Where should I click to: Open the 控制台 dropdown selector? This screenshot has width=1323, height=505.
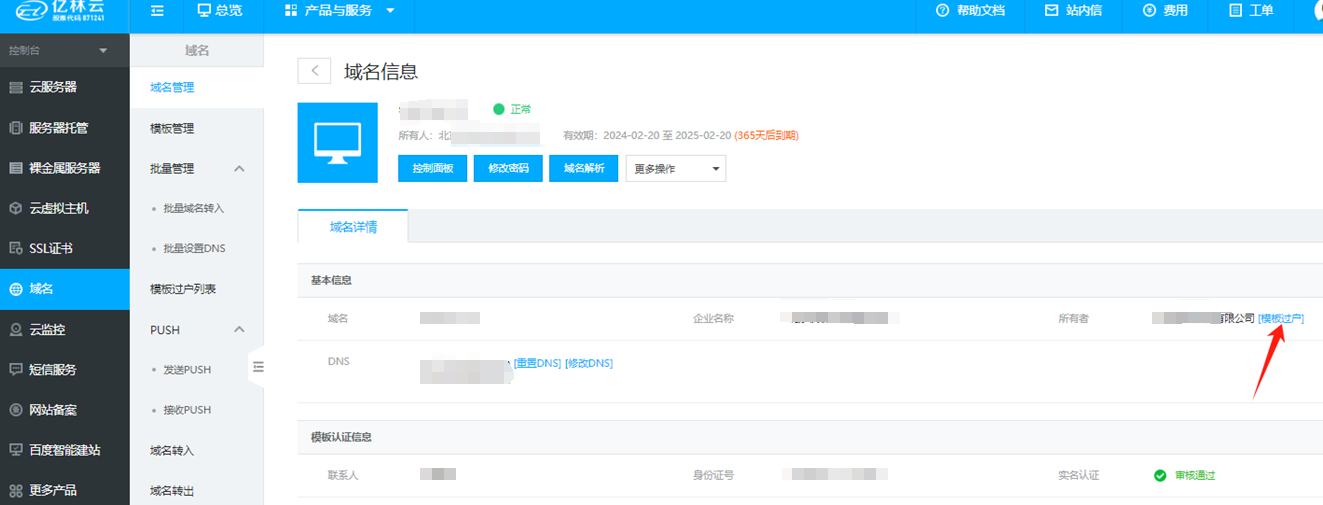(59, 50)
